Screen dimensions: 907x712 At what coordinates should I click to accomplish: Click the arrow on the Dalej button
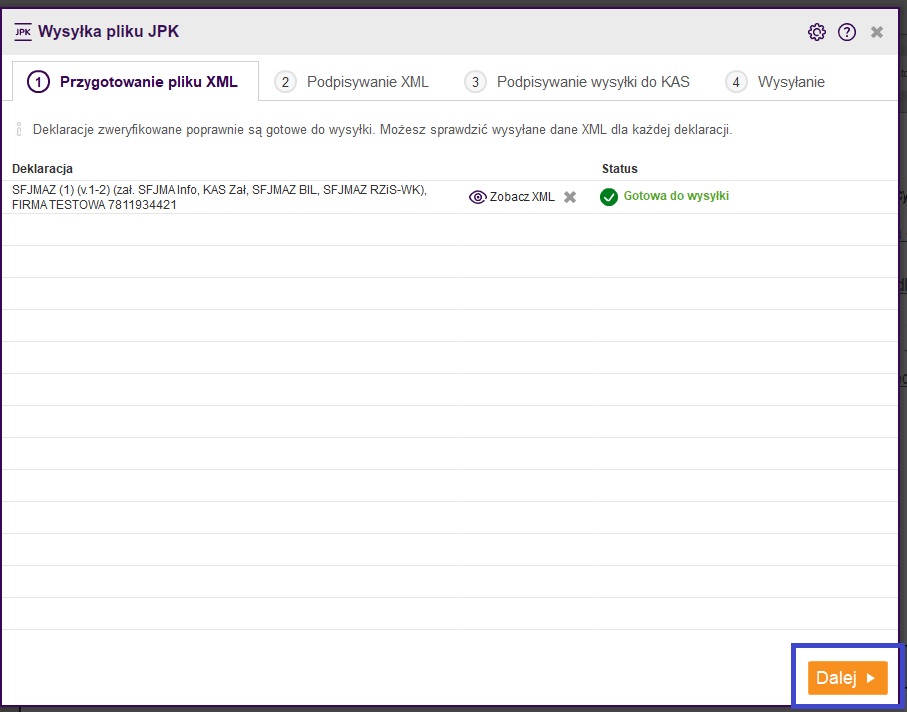[871, 678]
